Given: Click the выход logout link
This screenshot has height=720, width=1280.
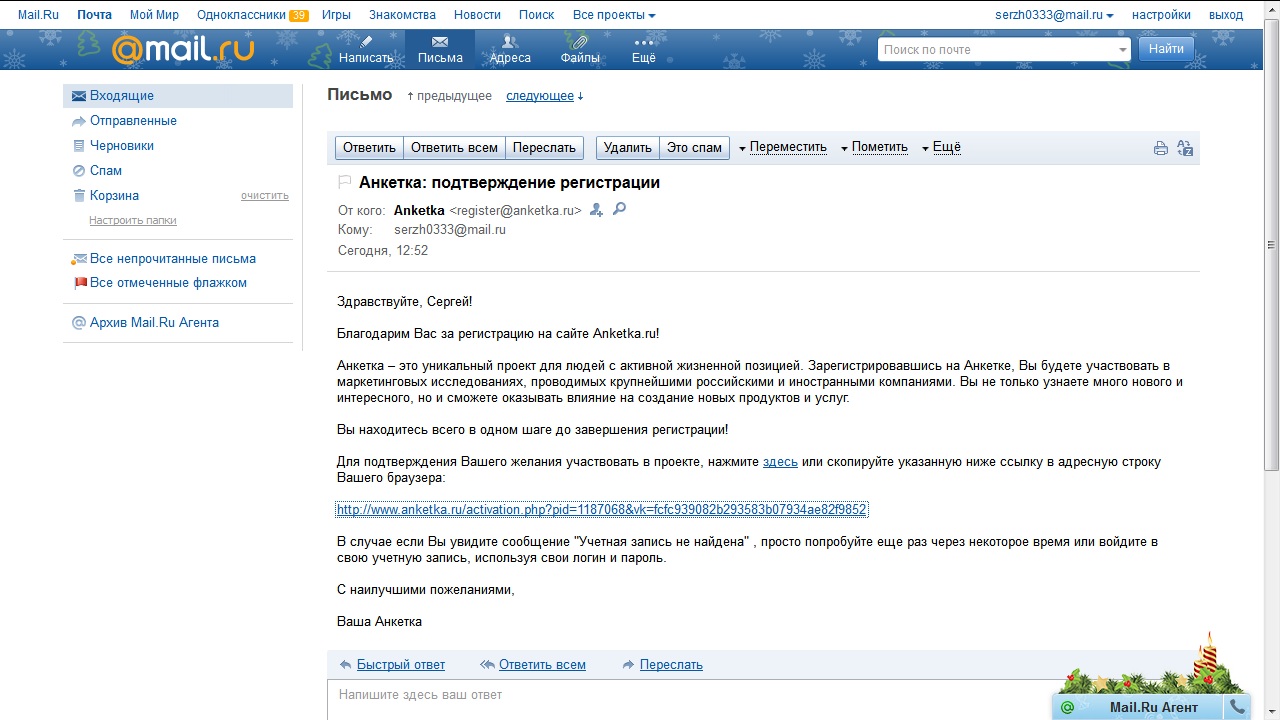Looking at the screenshot, I should [x=1225, y=15].
